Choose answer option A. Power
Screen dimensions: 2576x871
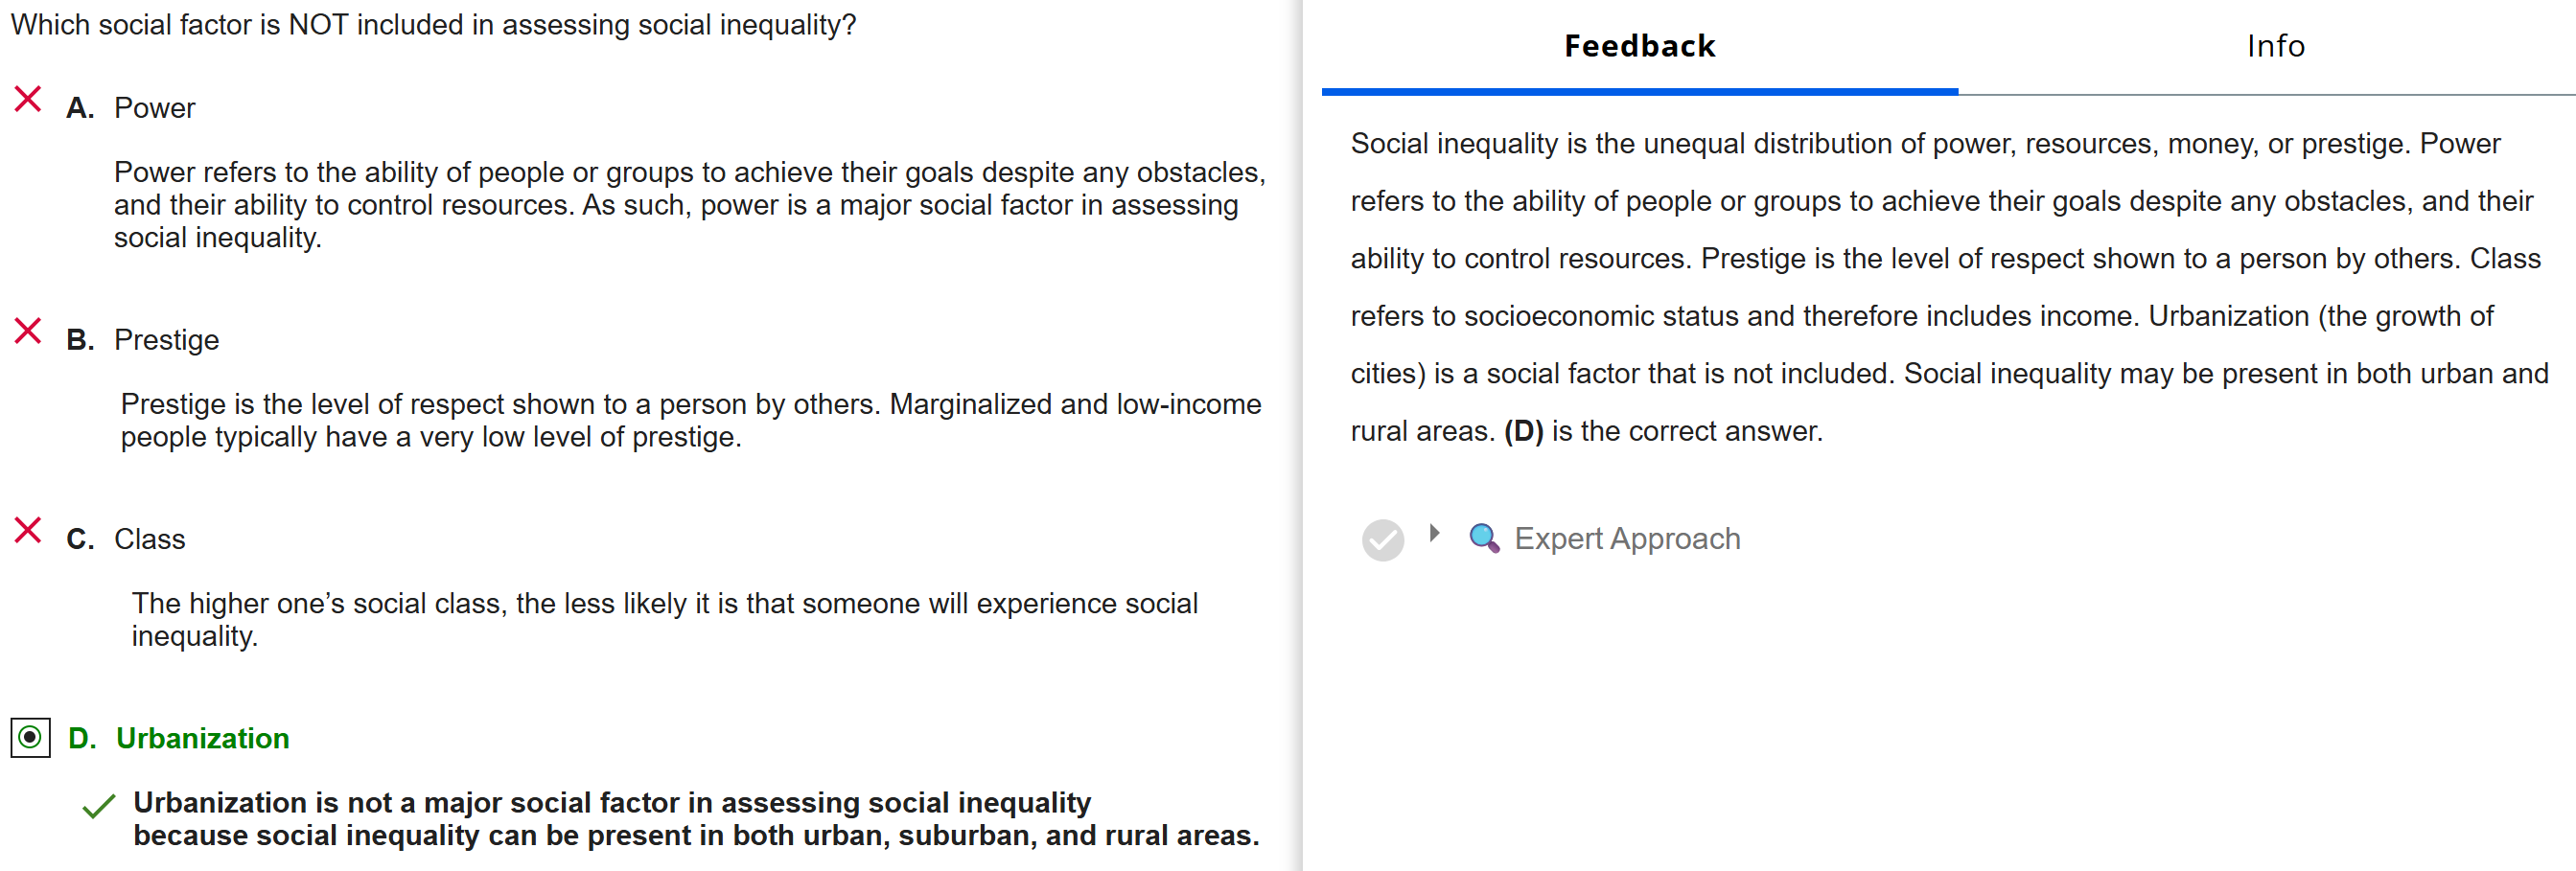[154, 108]
